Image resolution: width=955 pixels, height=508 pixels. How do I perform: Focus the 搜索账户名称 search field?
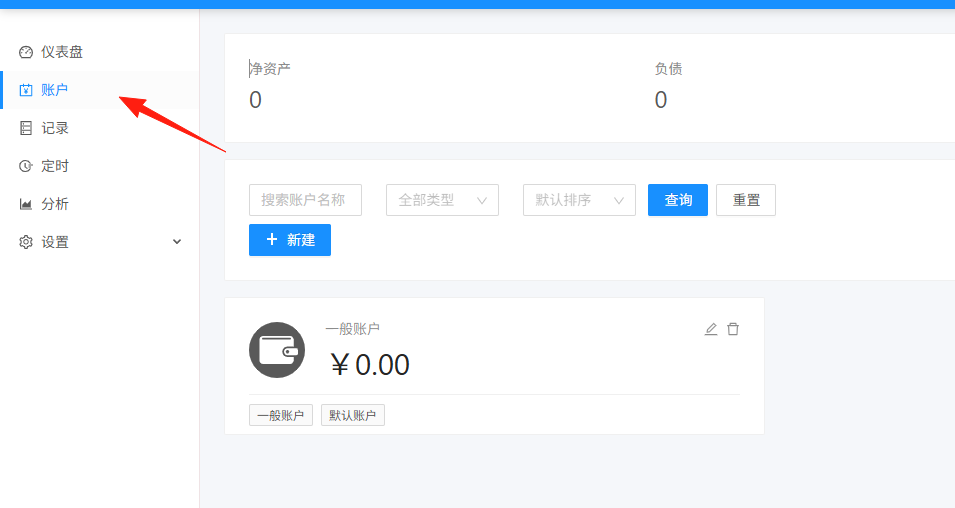305,200
